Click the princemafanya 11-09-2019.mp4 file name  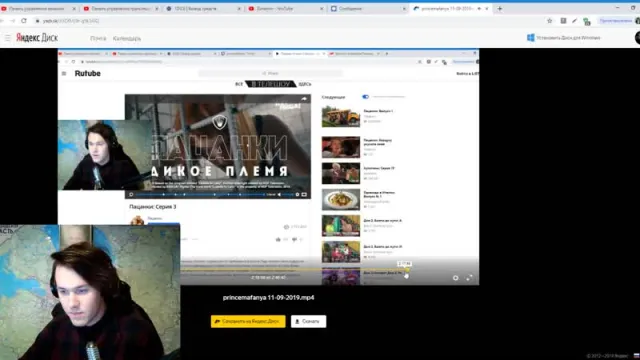269,298
